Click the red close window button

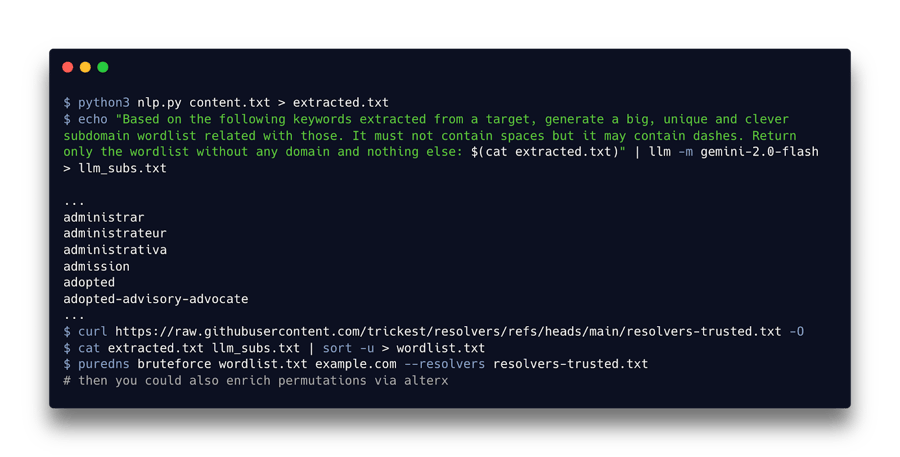click(x=68, y=67)
